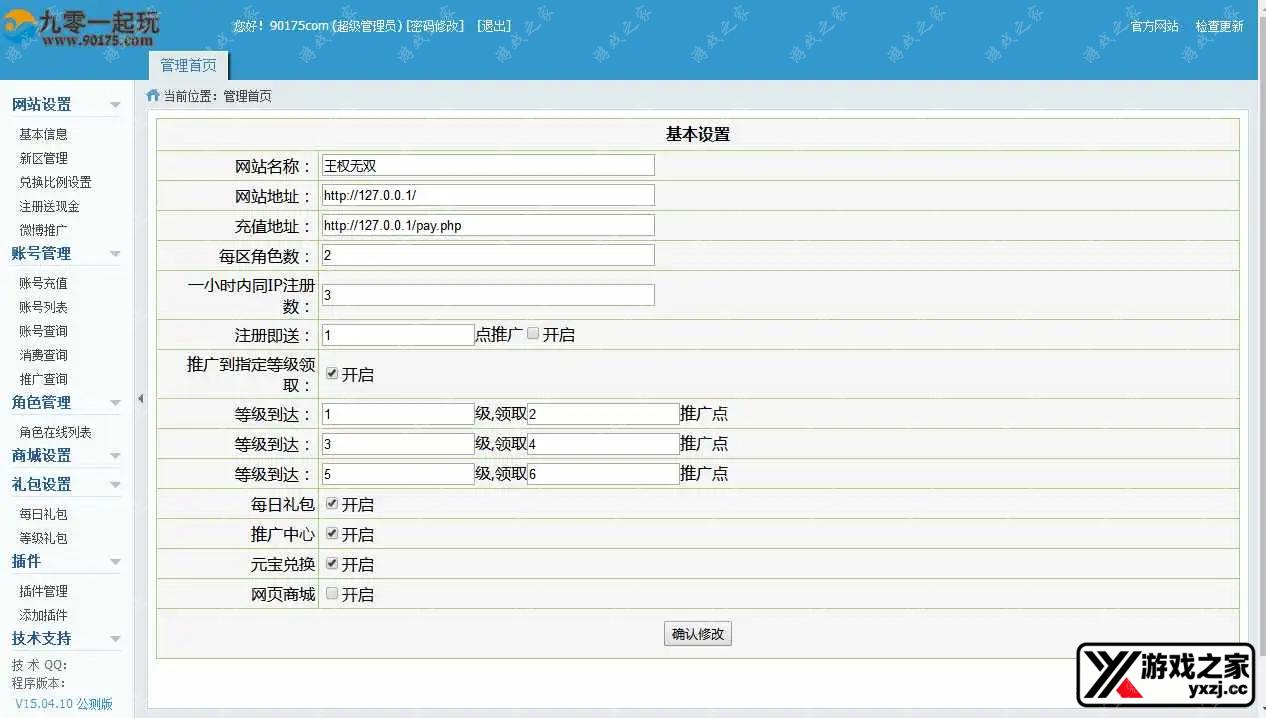Open 注册送现金 in the sidebar

[49, 206]
